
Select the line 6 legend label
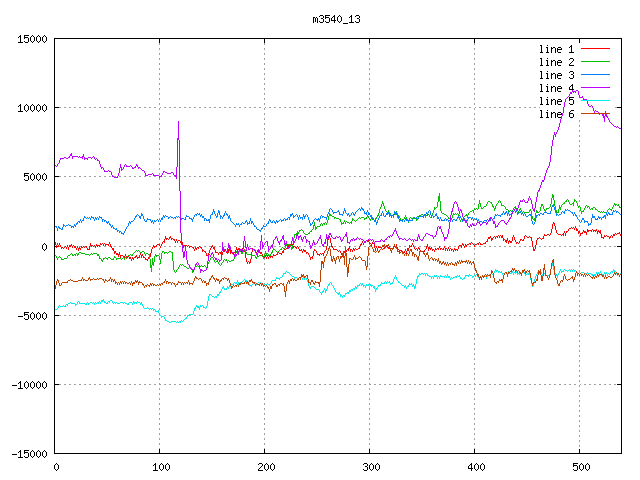pyautogui.click(x=556, y=114)
